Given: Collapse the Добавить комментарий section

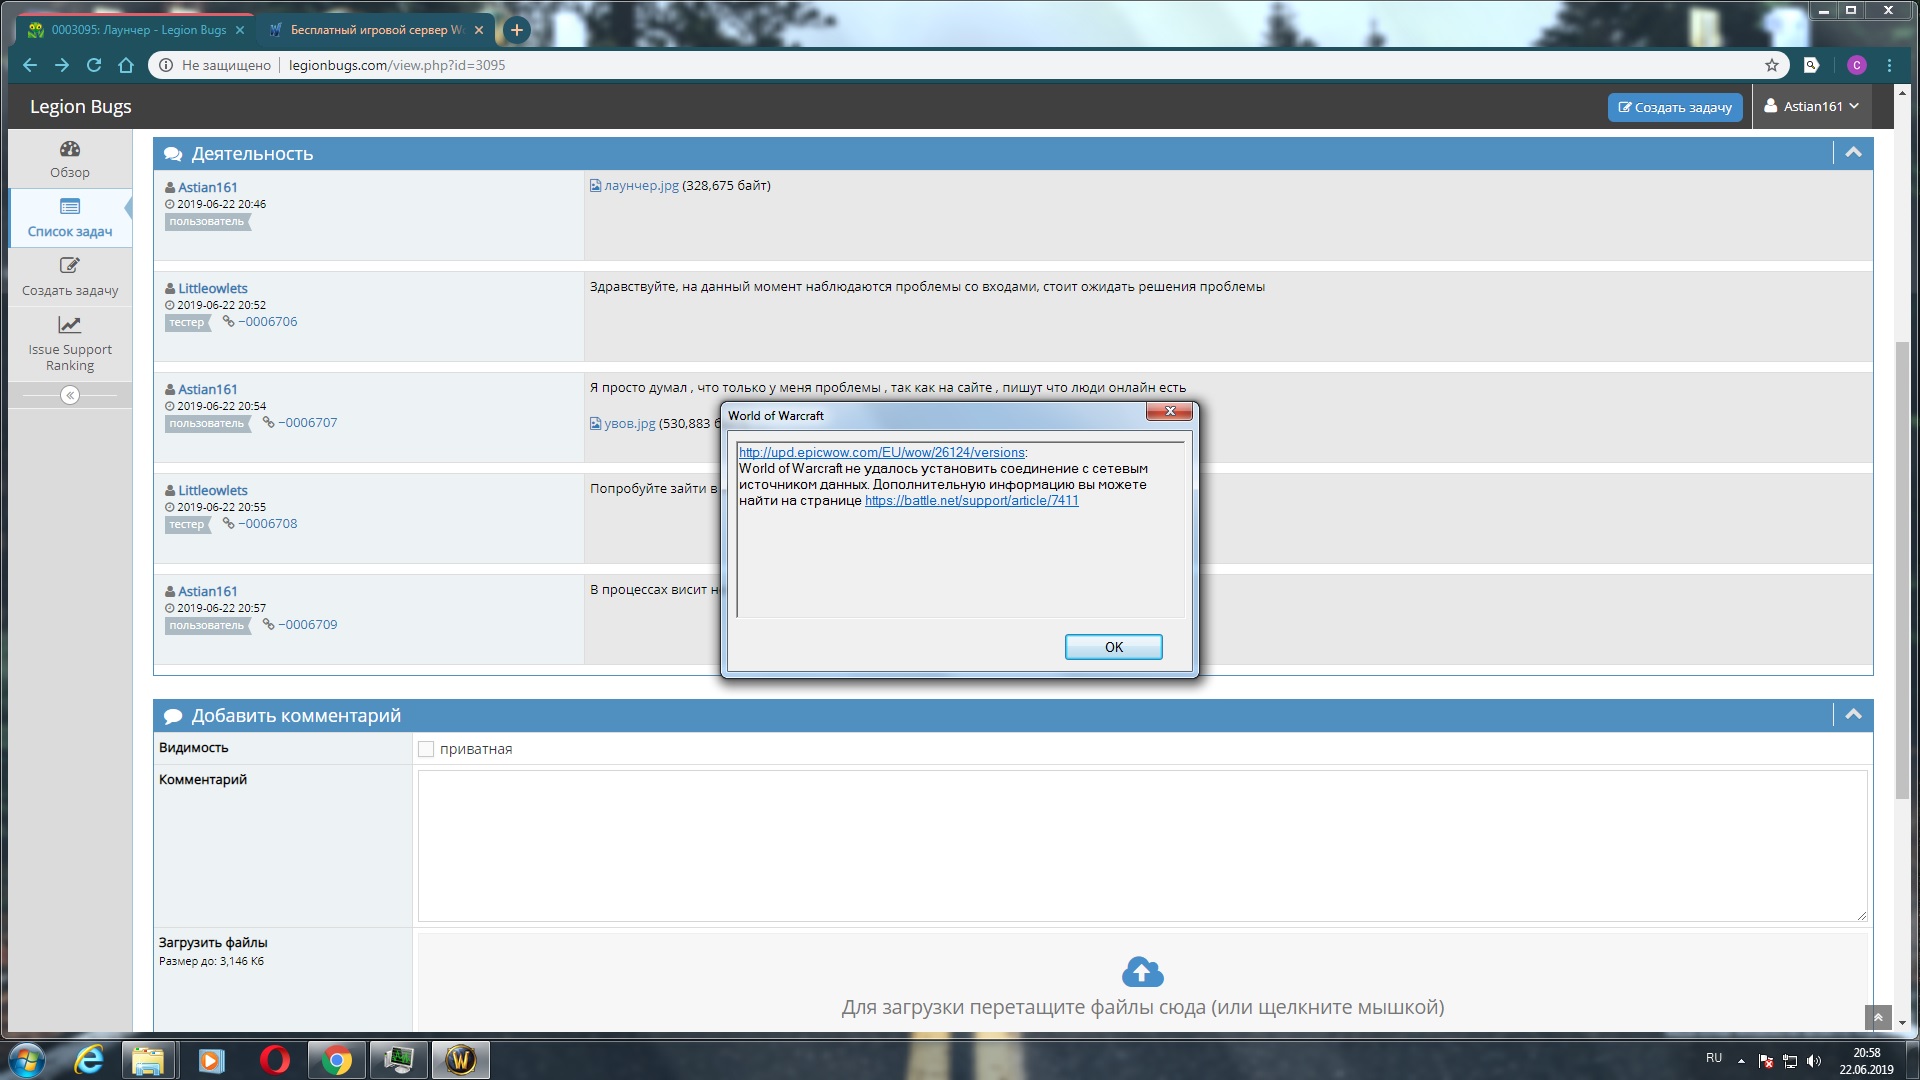Looking at the screenshot, I should pos(1853,715).
